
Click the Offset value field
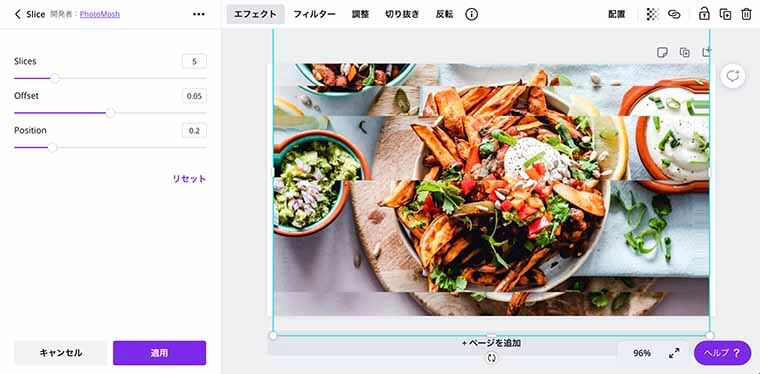click(x=194, y=96)
